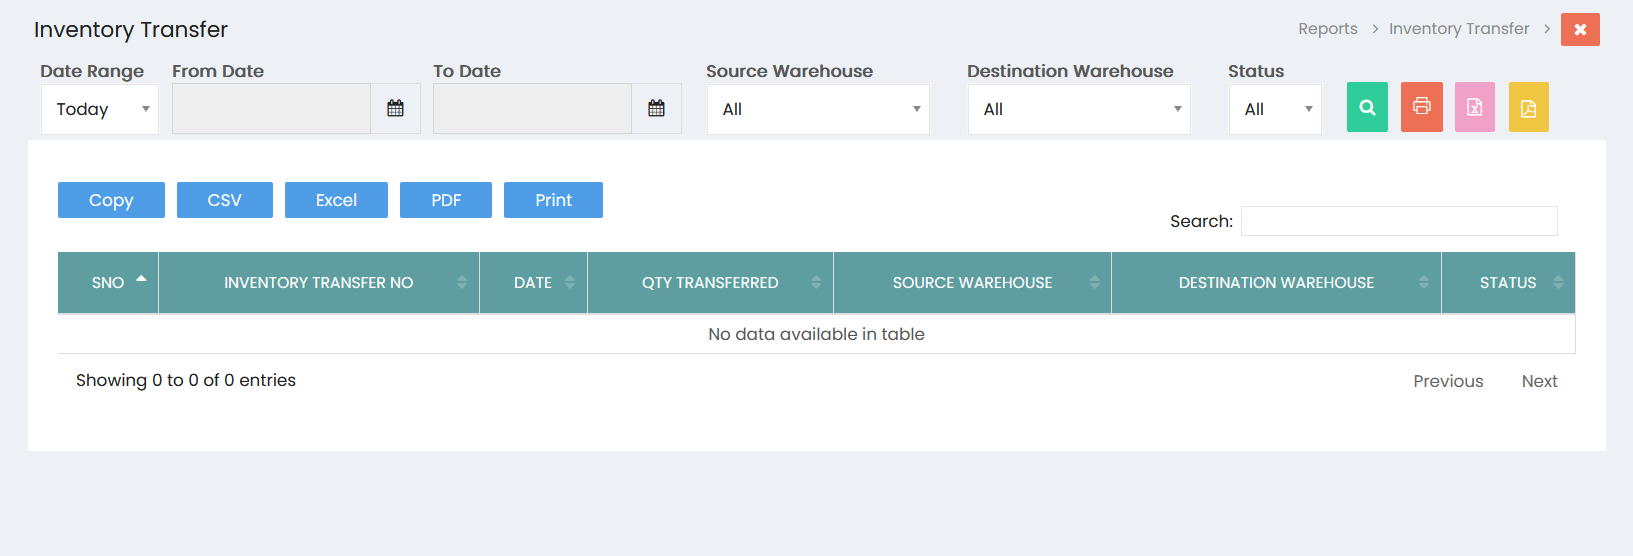Open the Source Warehouse dropdown
The image size is (1633, 556).
click(x=818, y=109)
